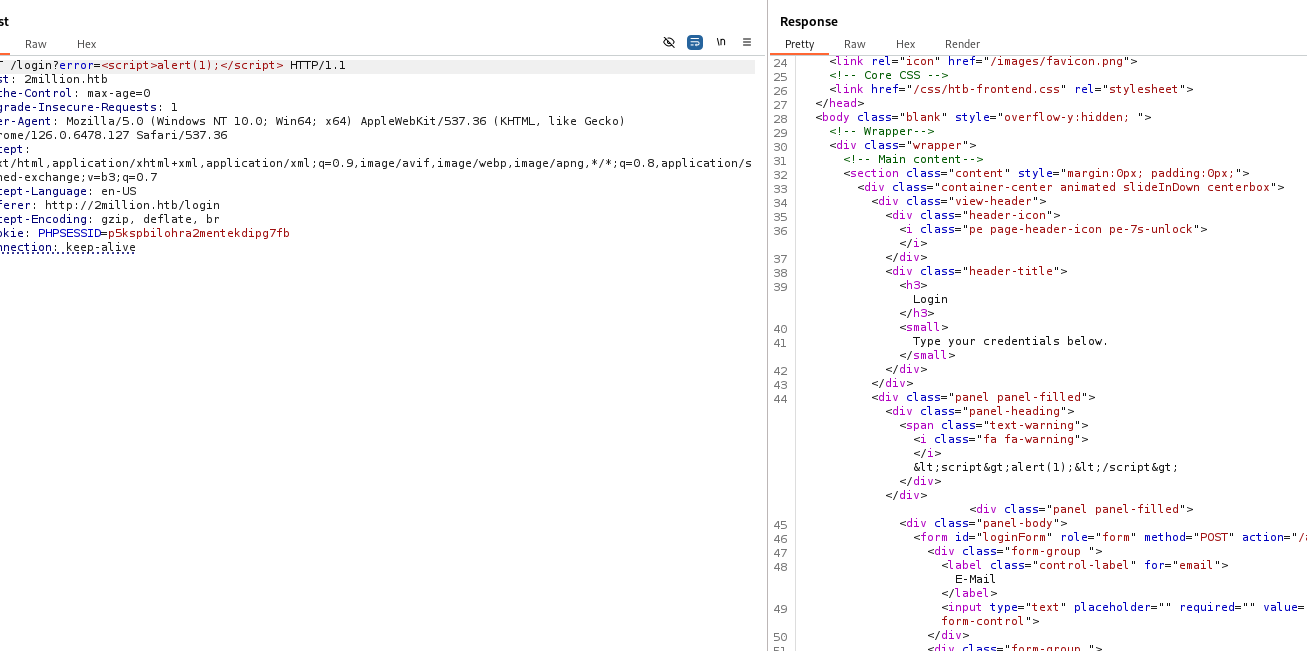Click the gzip, deflate, br encoding value

point(160,219)
